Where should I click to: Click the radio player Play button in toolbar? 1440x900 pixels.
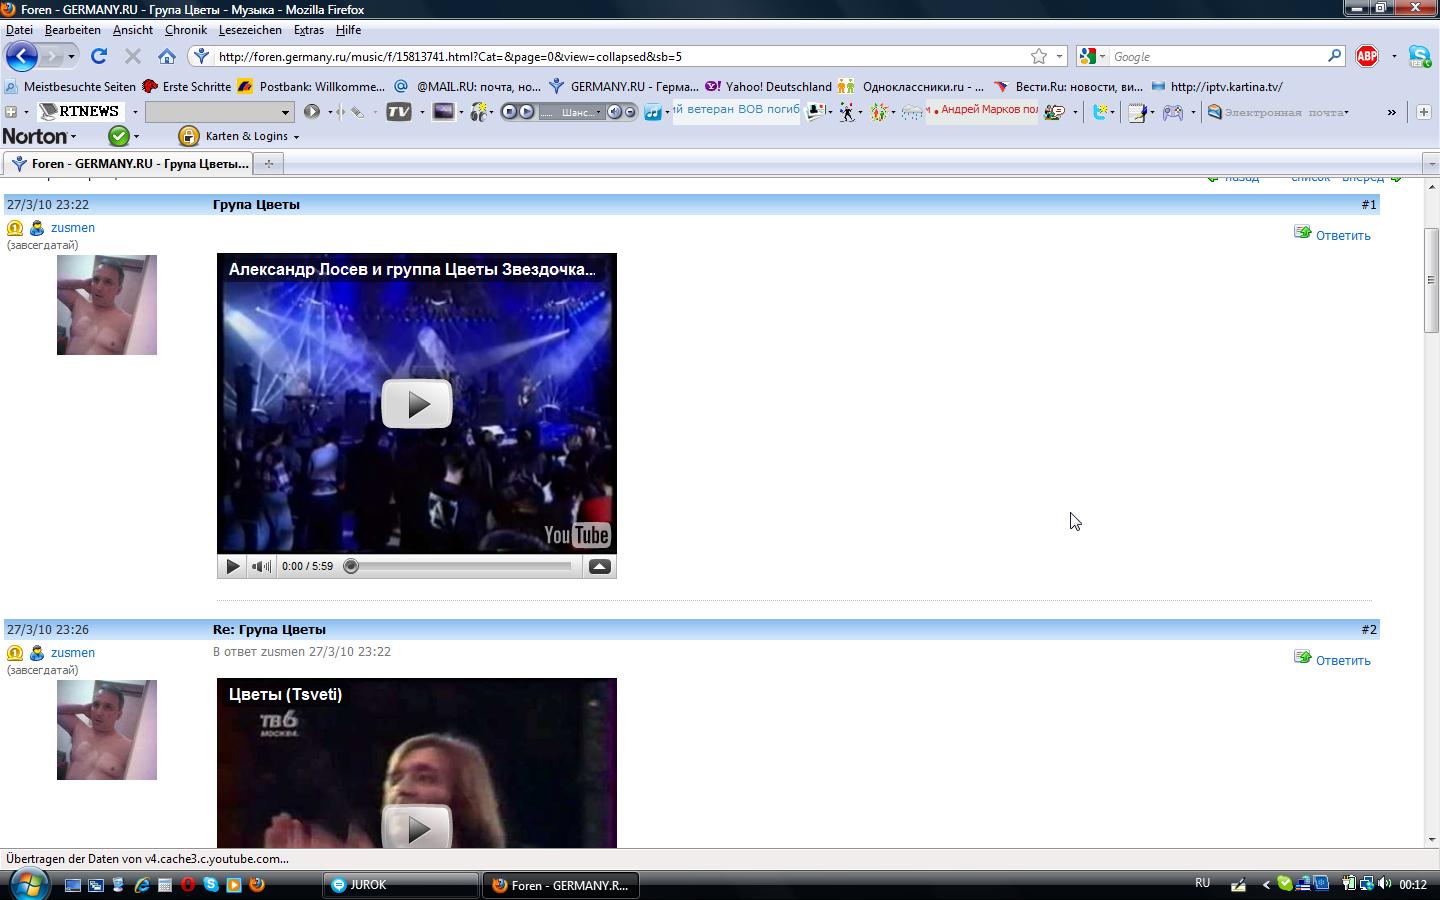(x=527, y=111)
